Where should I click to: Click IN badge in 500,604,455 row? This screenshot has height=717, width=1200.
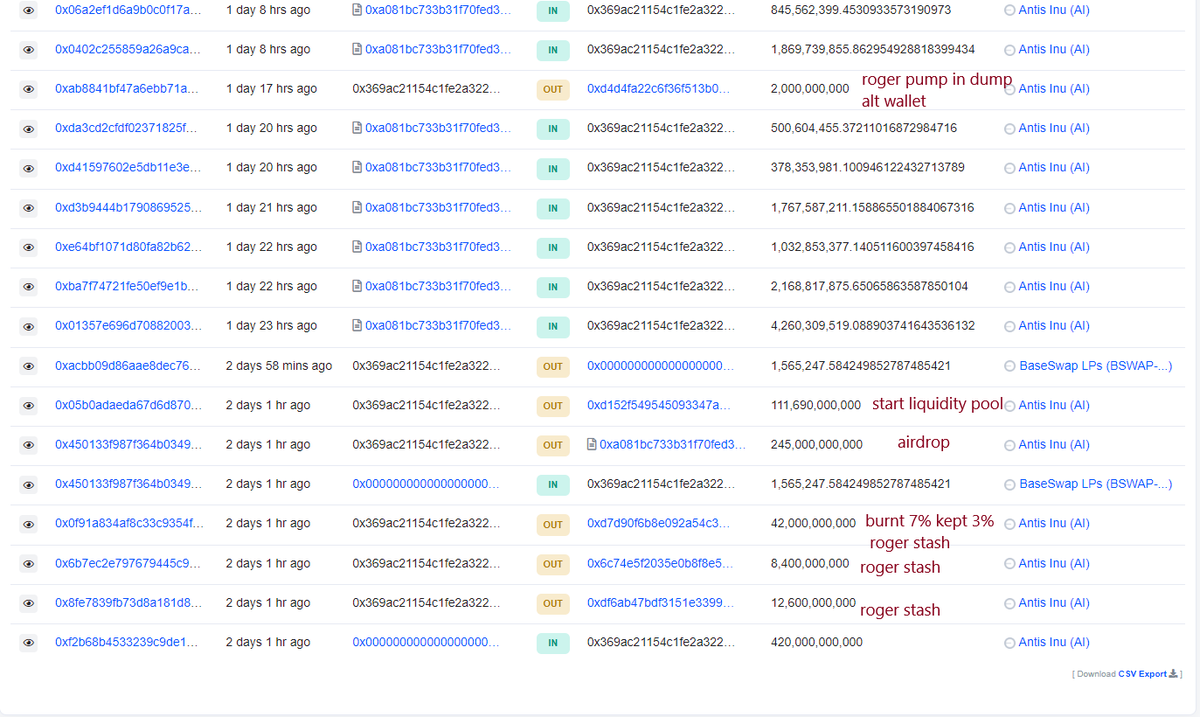pos(553,129)
